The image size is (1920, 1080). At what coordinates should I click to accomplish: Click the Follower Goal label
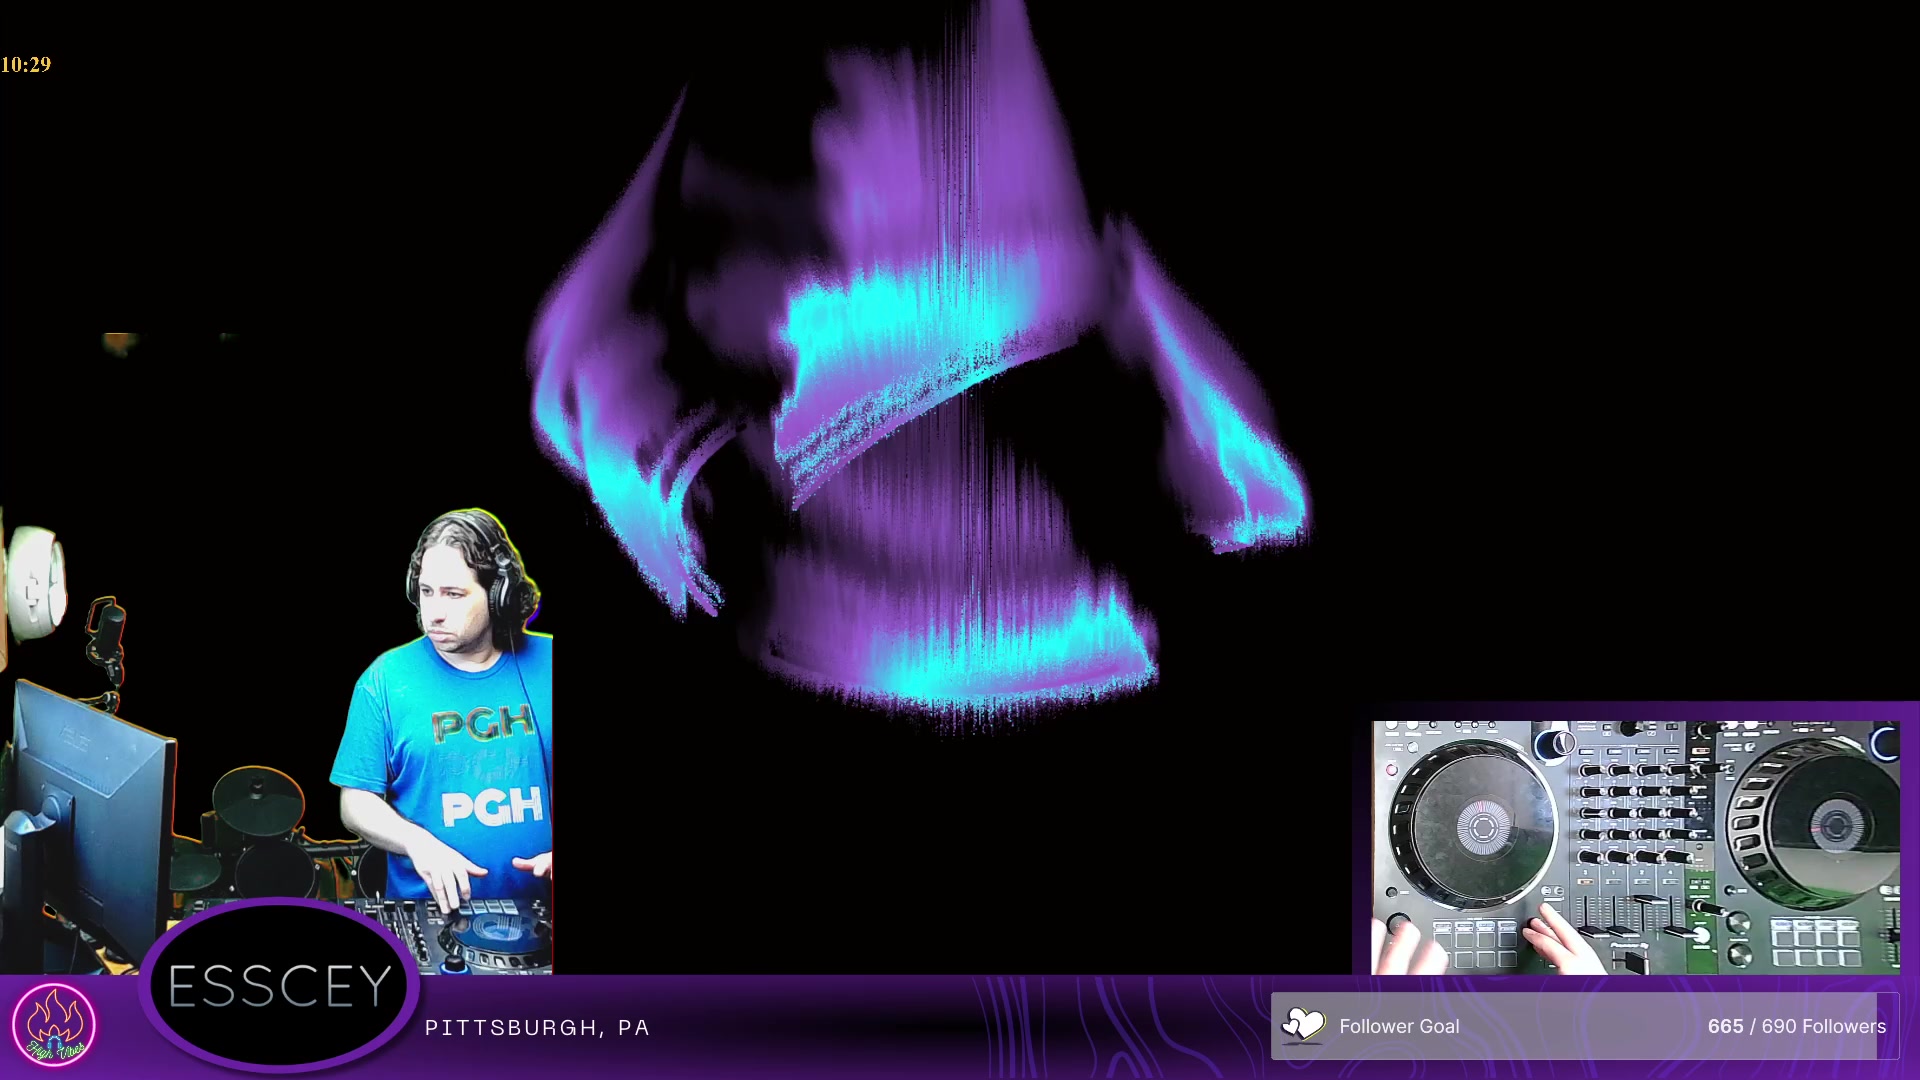click(x=1398, y=1027)
